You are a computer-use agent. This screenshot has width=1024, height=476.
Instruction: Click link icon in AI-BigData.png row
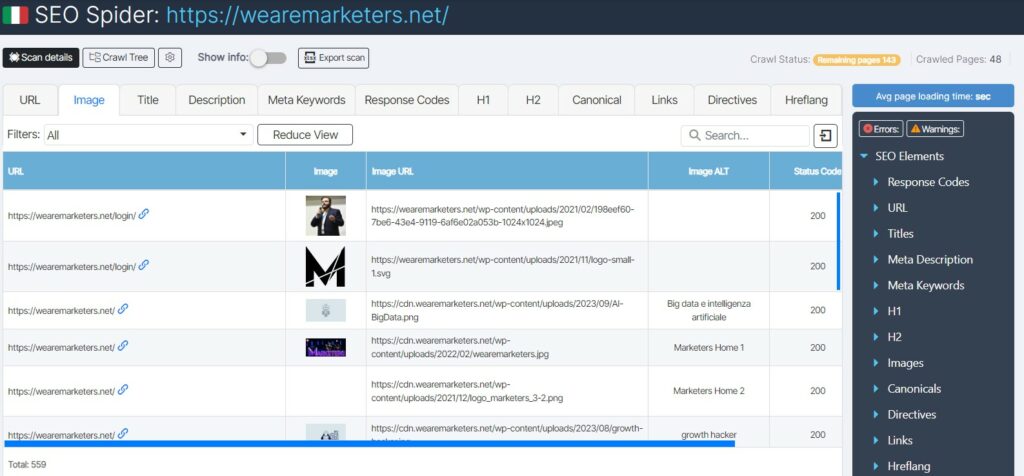pyautogui.click(x=123, y=309)
